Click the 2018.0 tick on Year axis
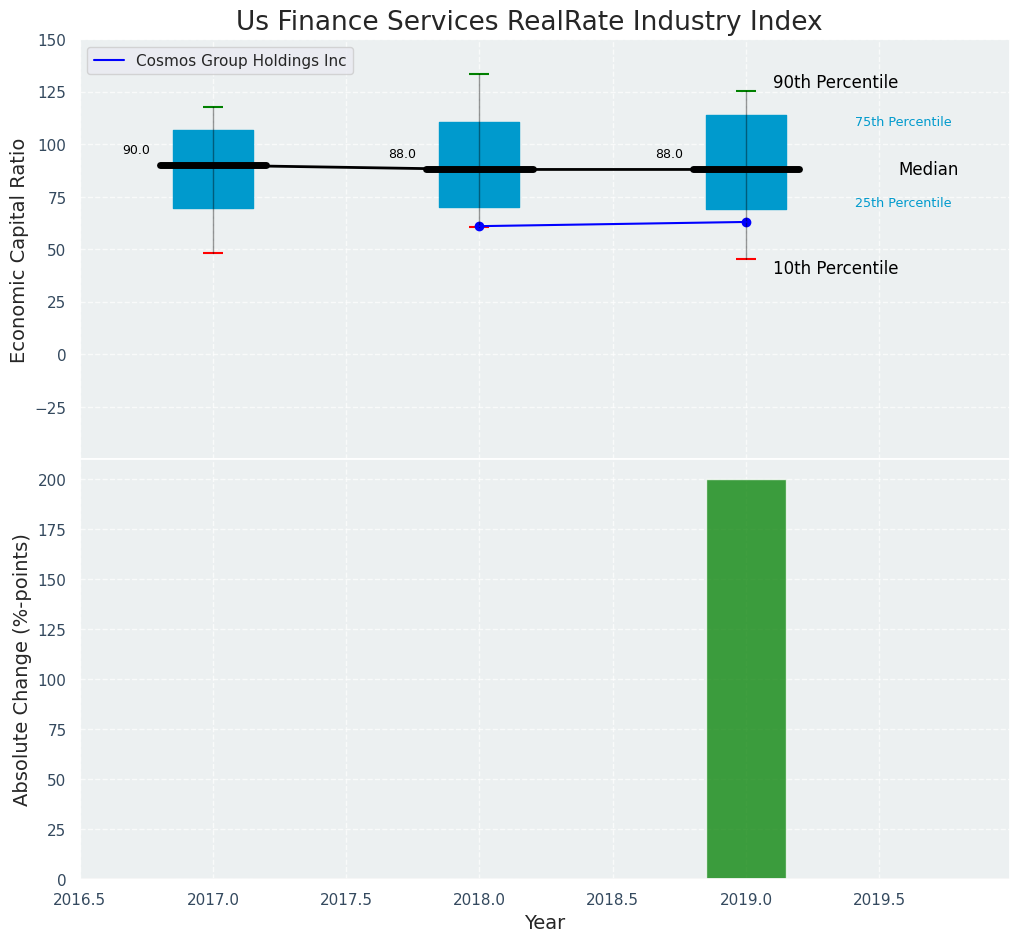Image resolution: width=1019 pixels, height=942 pixels. (x=479, y=900)
